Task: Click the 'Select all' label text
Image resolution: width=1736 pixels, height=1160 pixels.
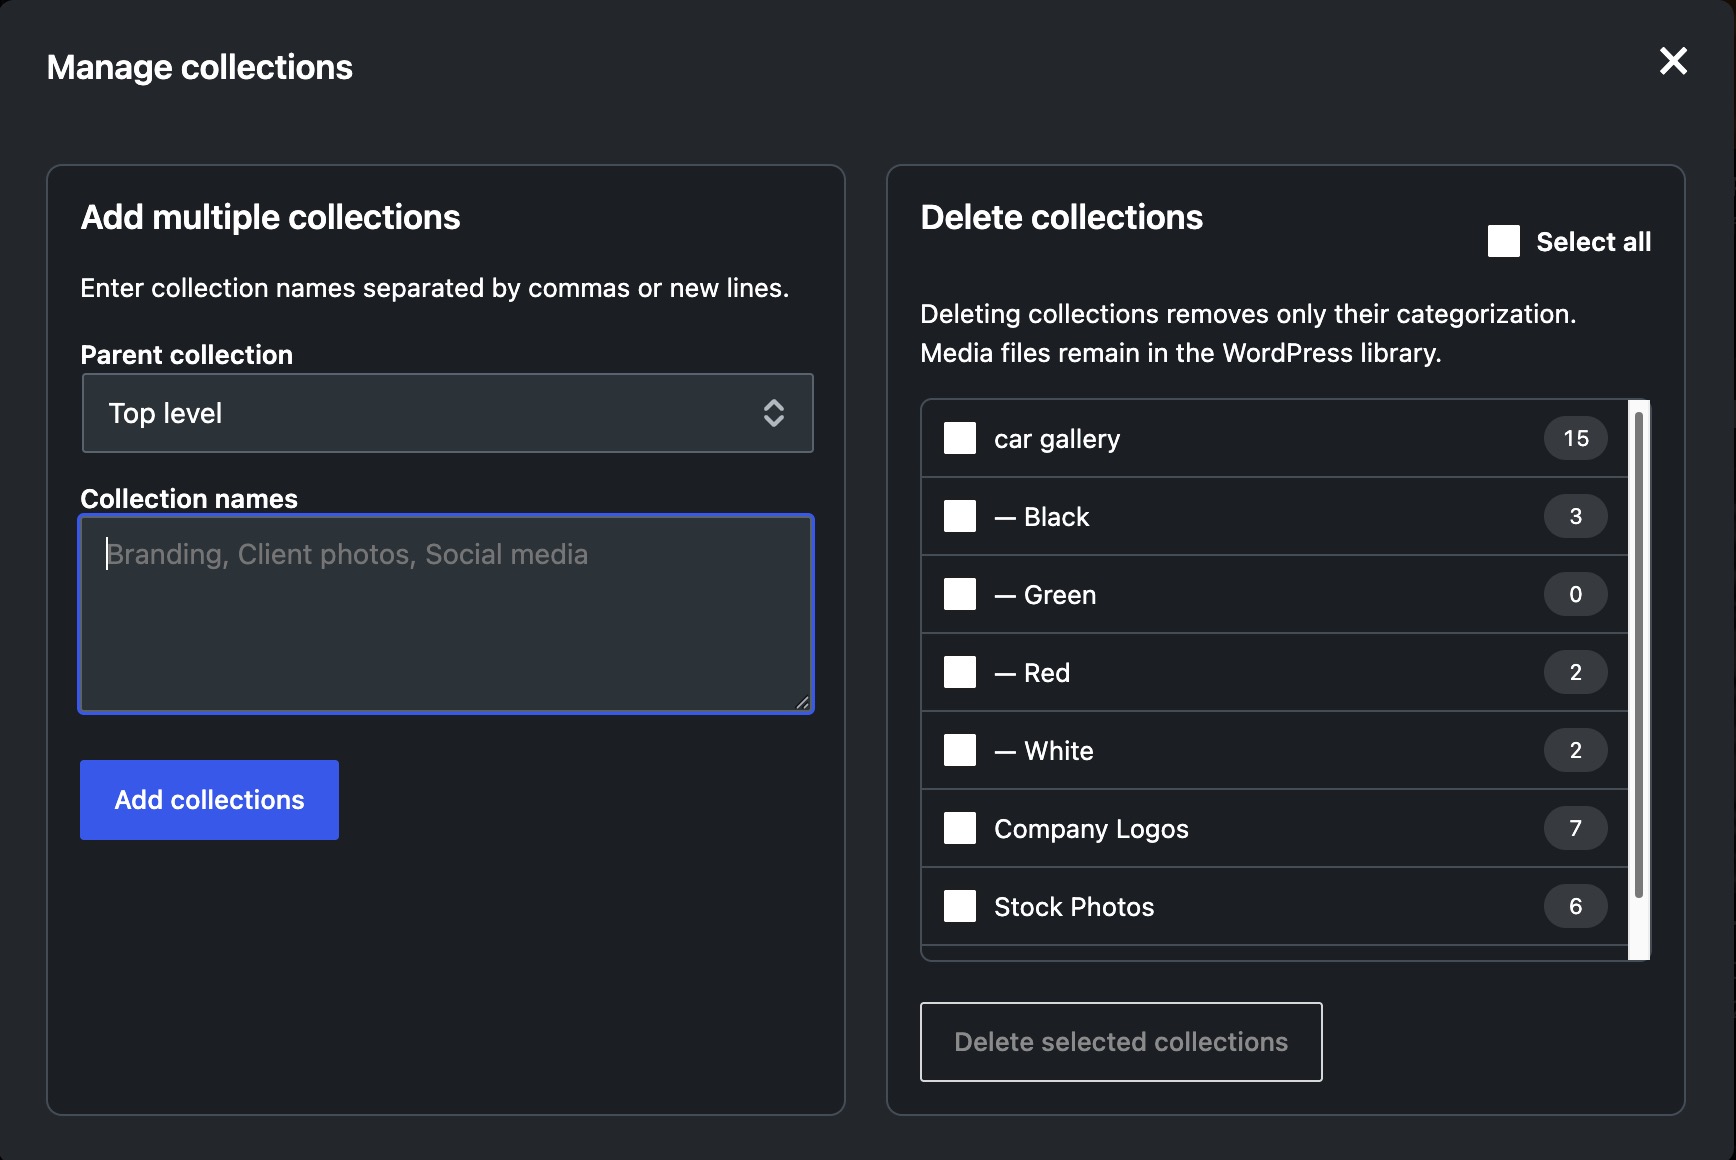Action: click(x=1594, y=242)
